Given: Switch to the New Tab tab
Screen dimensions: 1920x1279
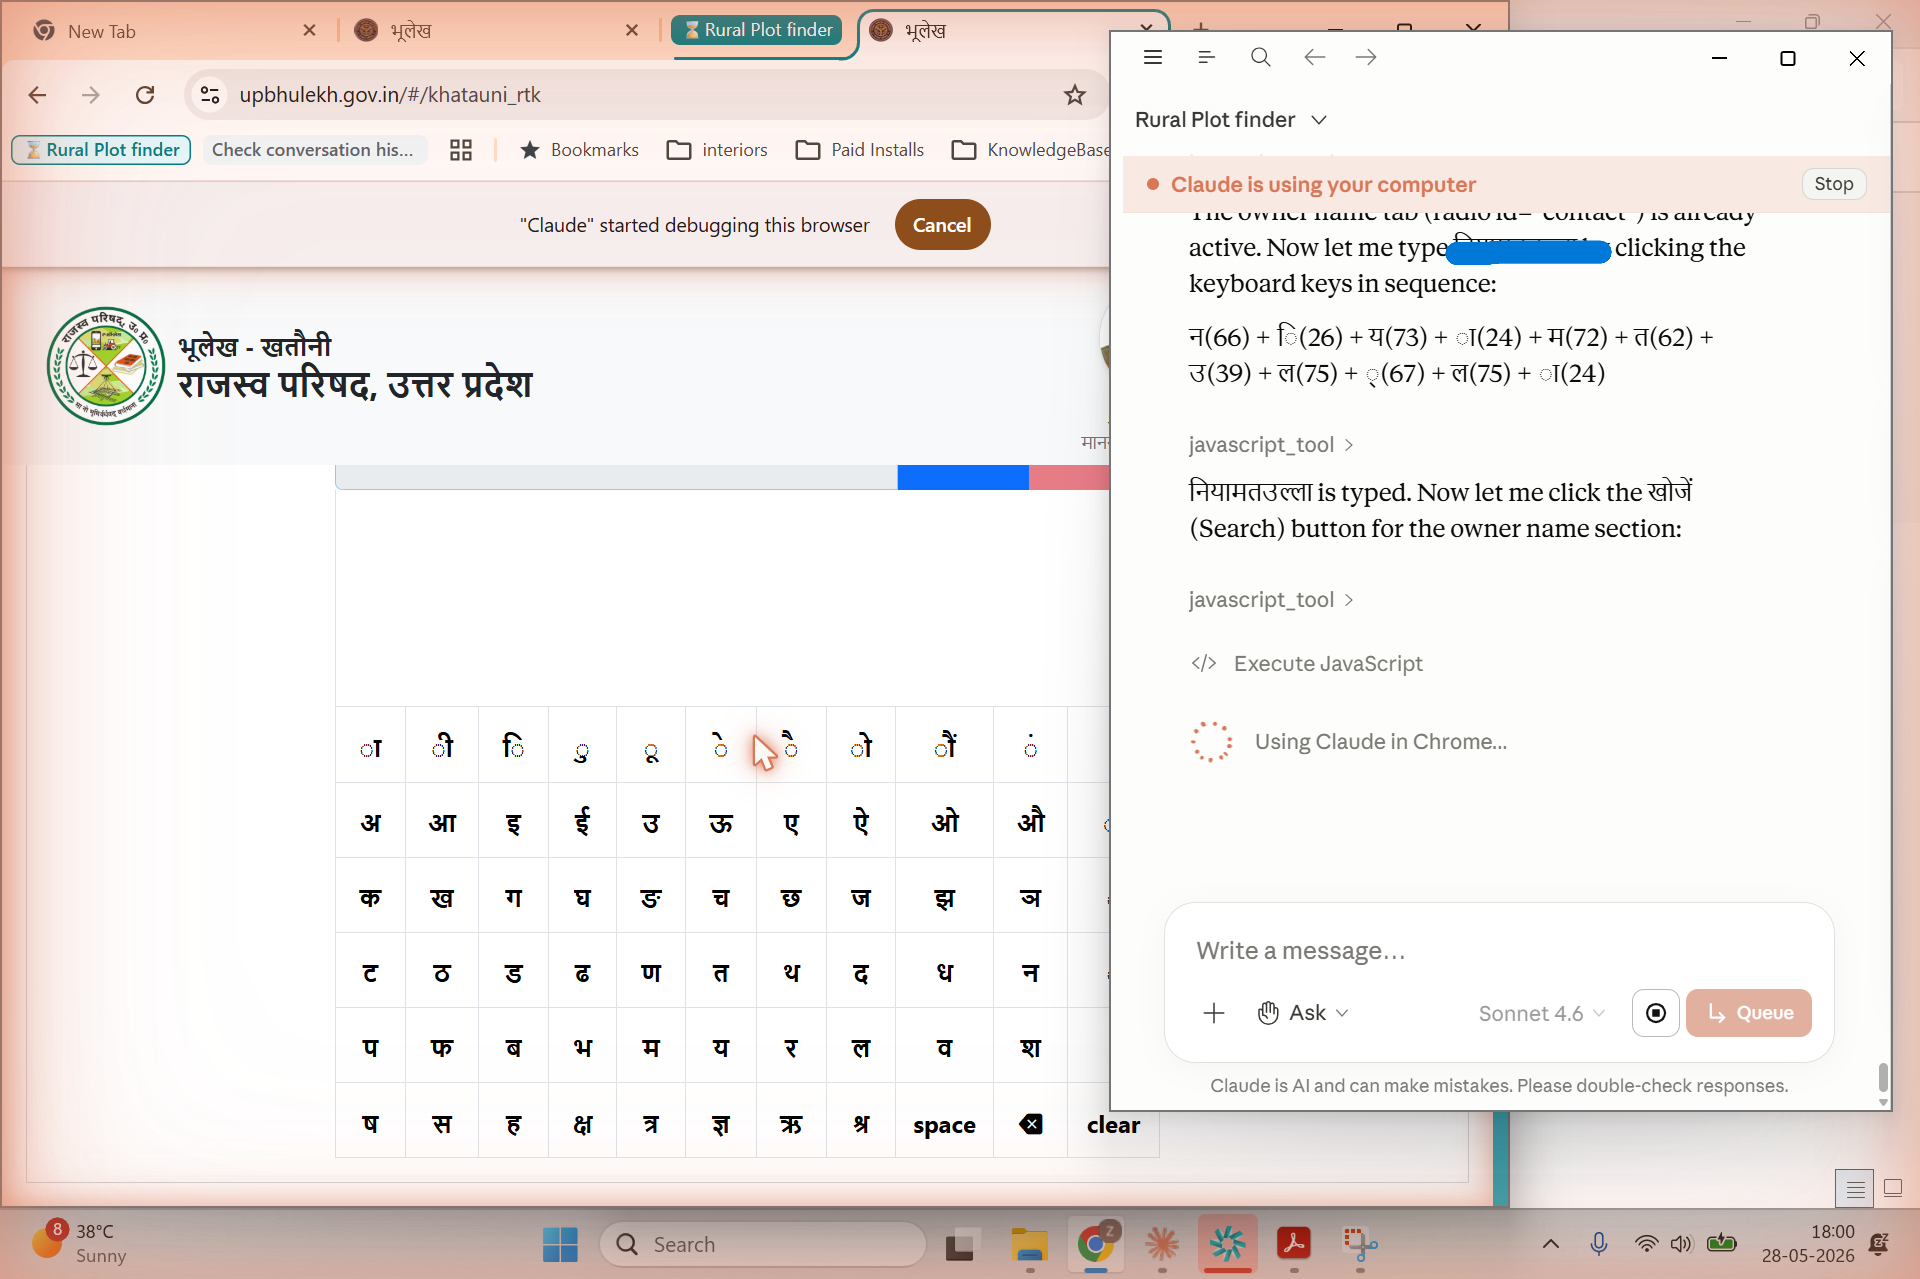Looking at the screenshot, I should (102, 31).
